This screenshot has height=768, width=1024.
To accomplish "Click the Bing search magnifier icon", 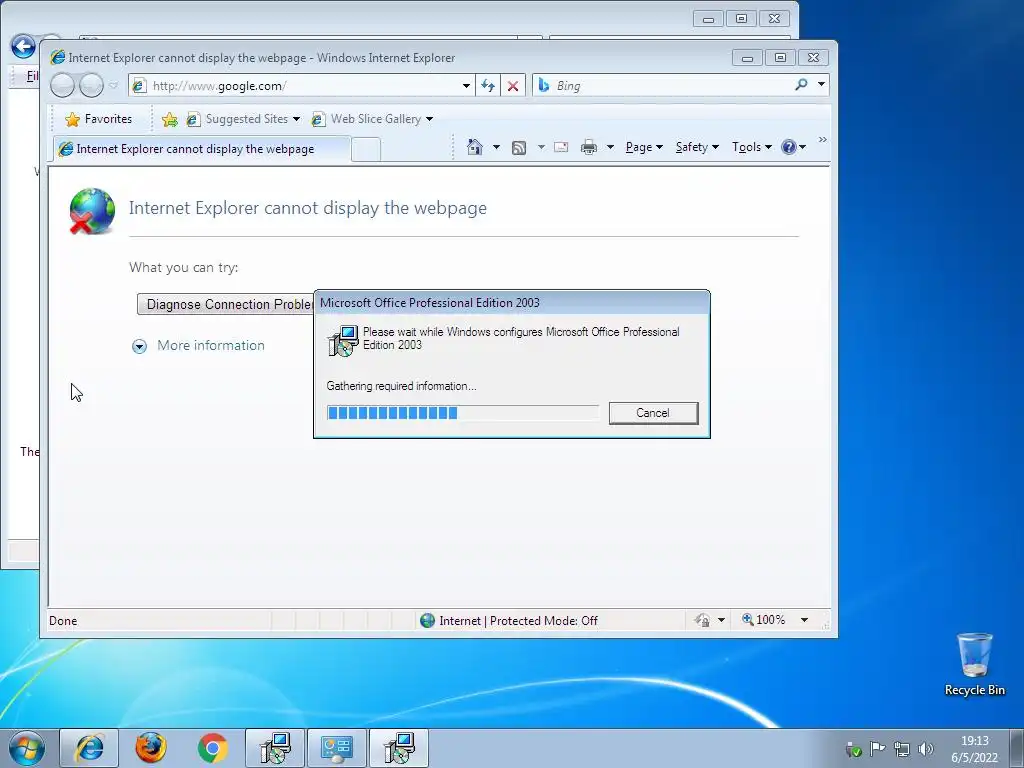I will point(801,85).
